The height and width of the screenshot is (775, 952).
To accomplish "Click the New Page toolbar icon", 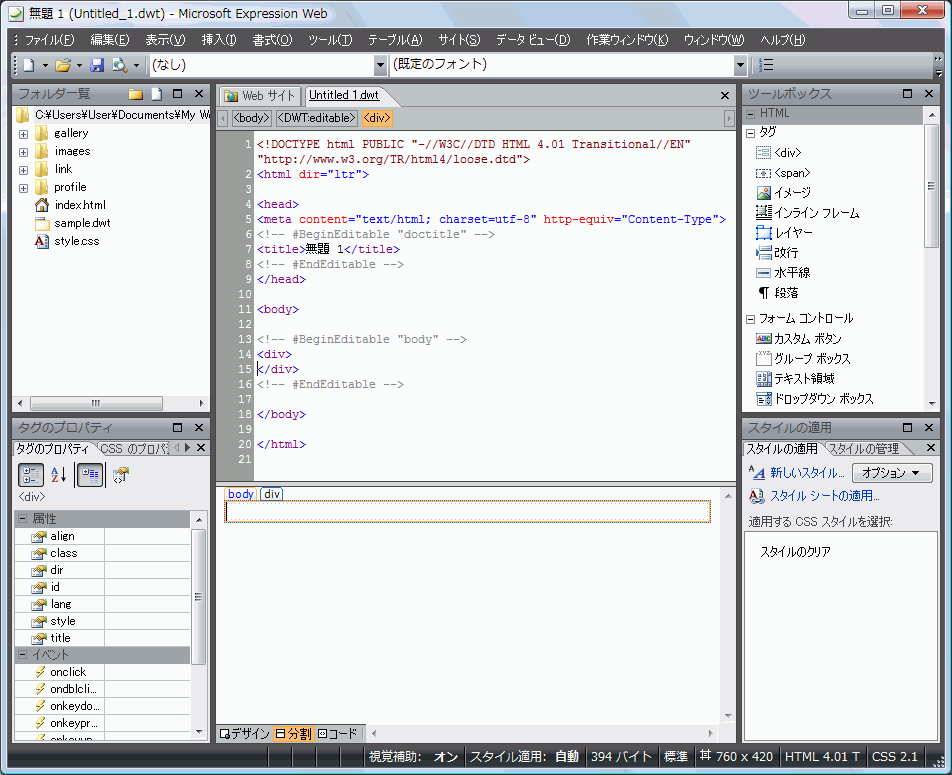I will click(x=29, y=65).
